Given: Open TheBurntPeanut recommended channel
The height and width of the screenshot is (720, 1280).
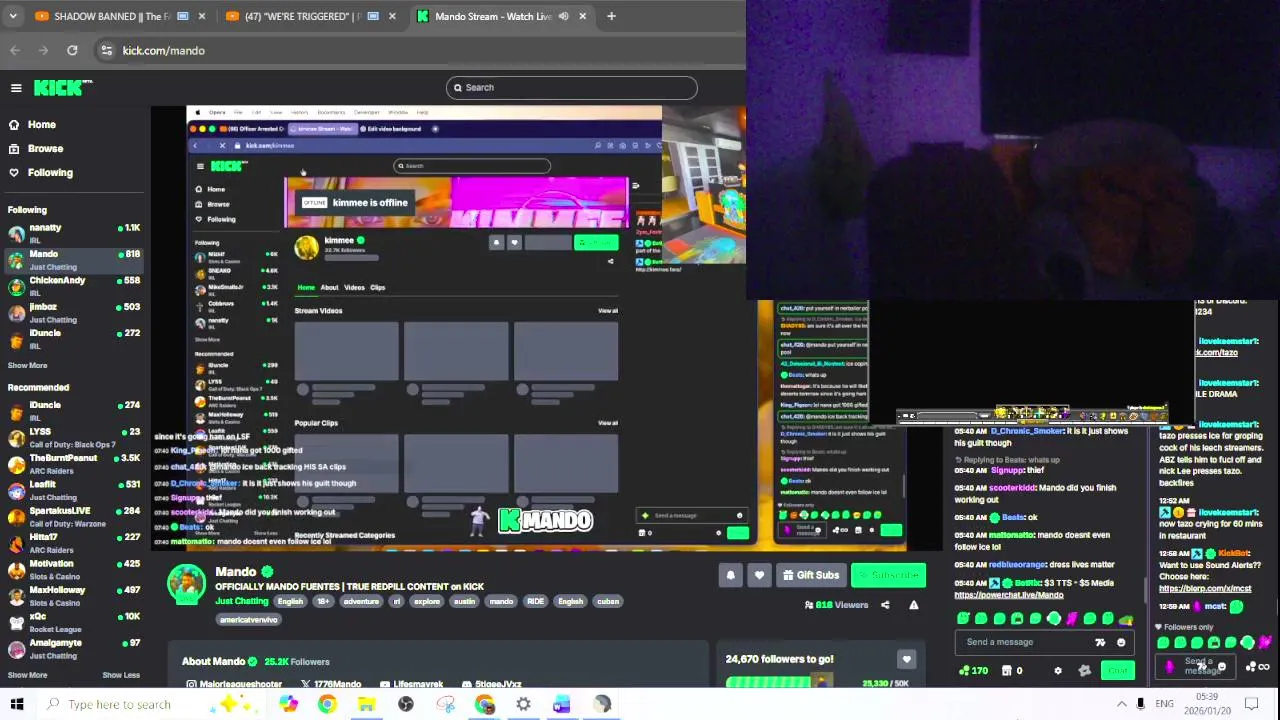Looking at the screenshot, I should pos(74,463).
